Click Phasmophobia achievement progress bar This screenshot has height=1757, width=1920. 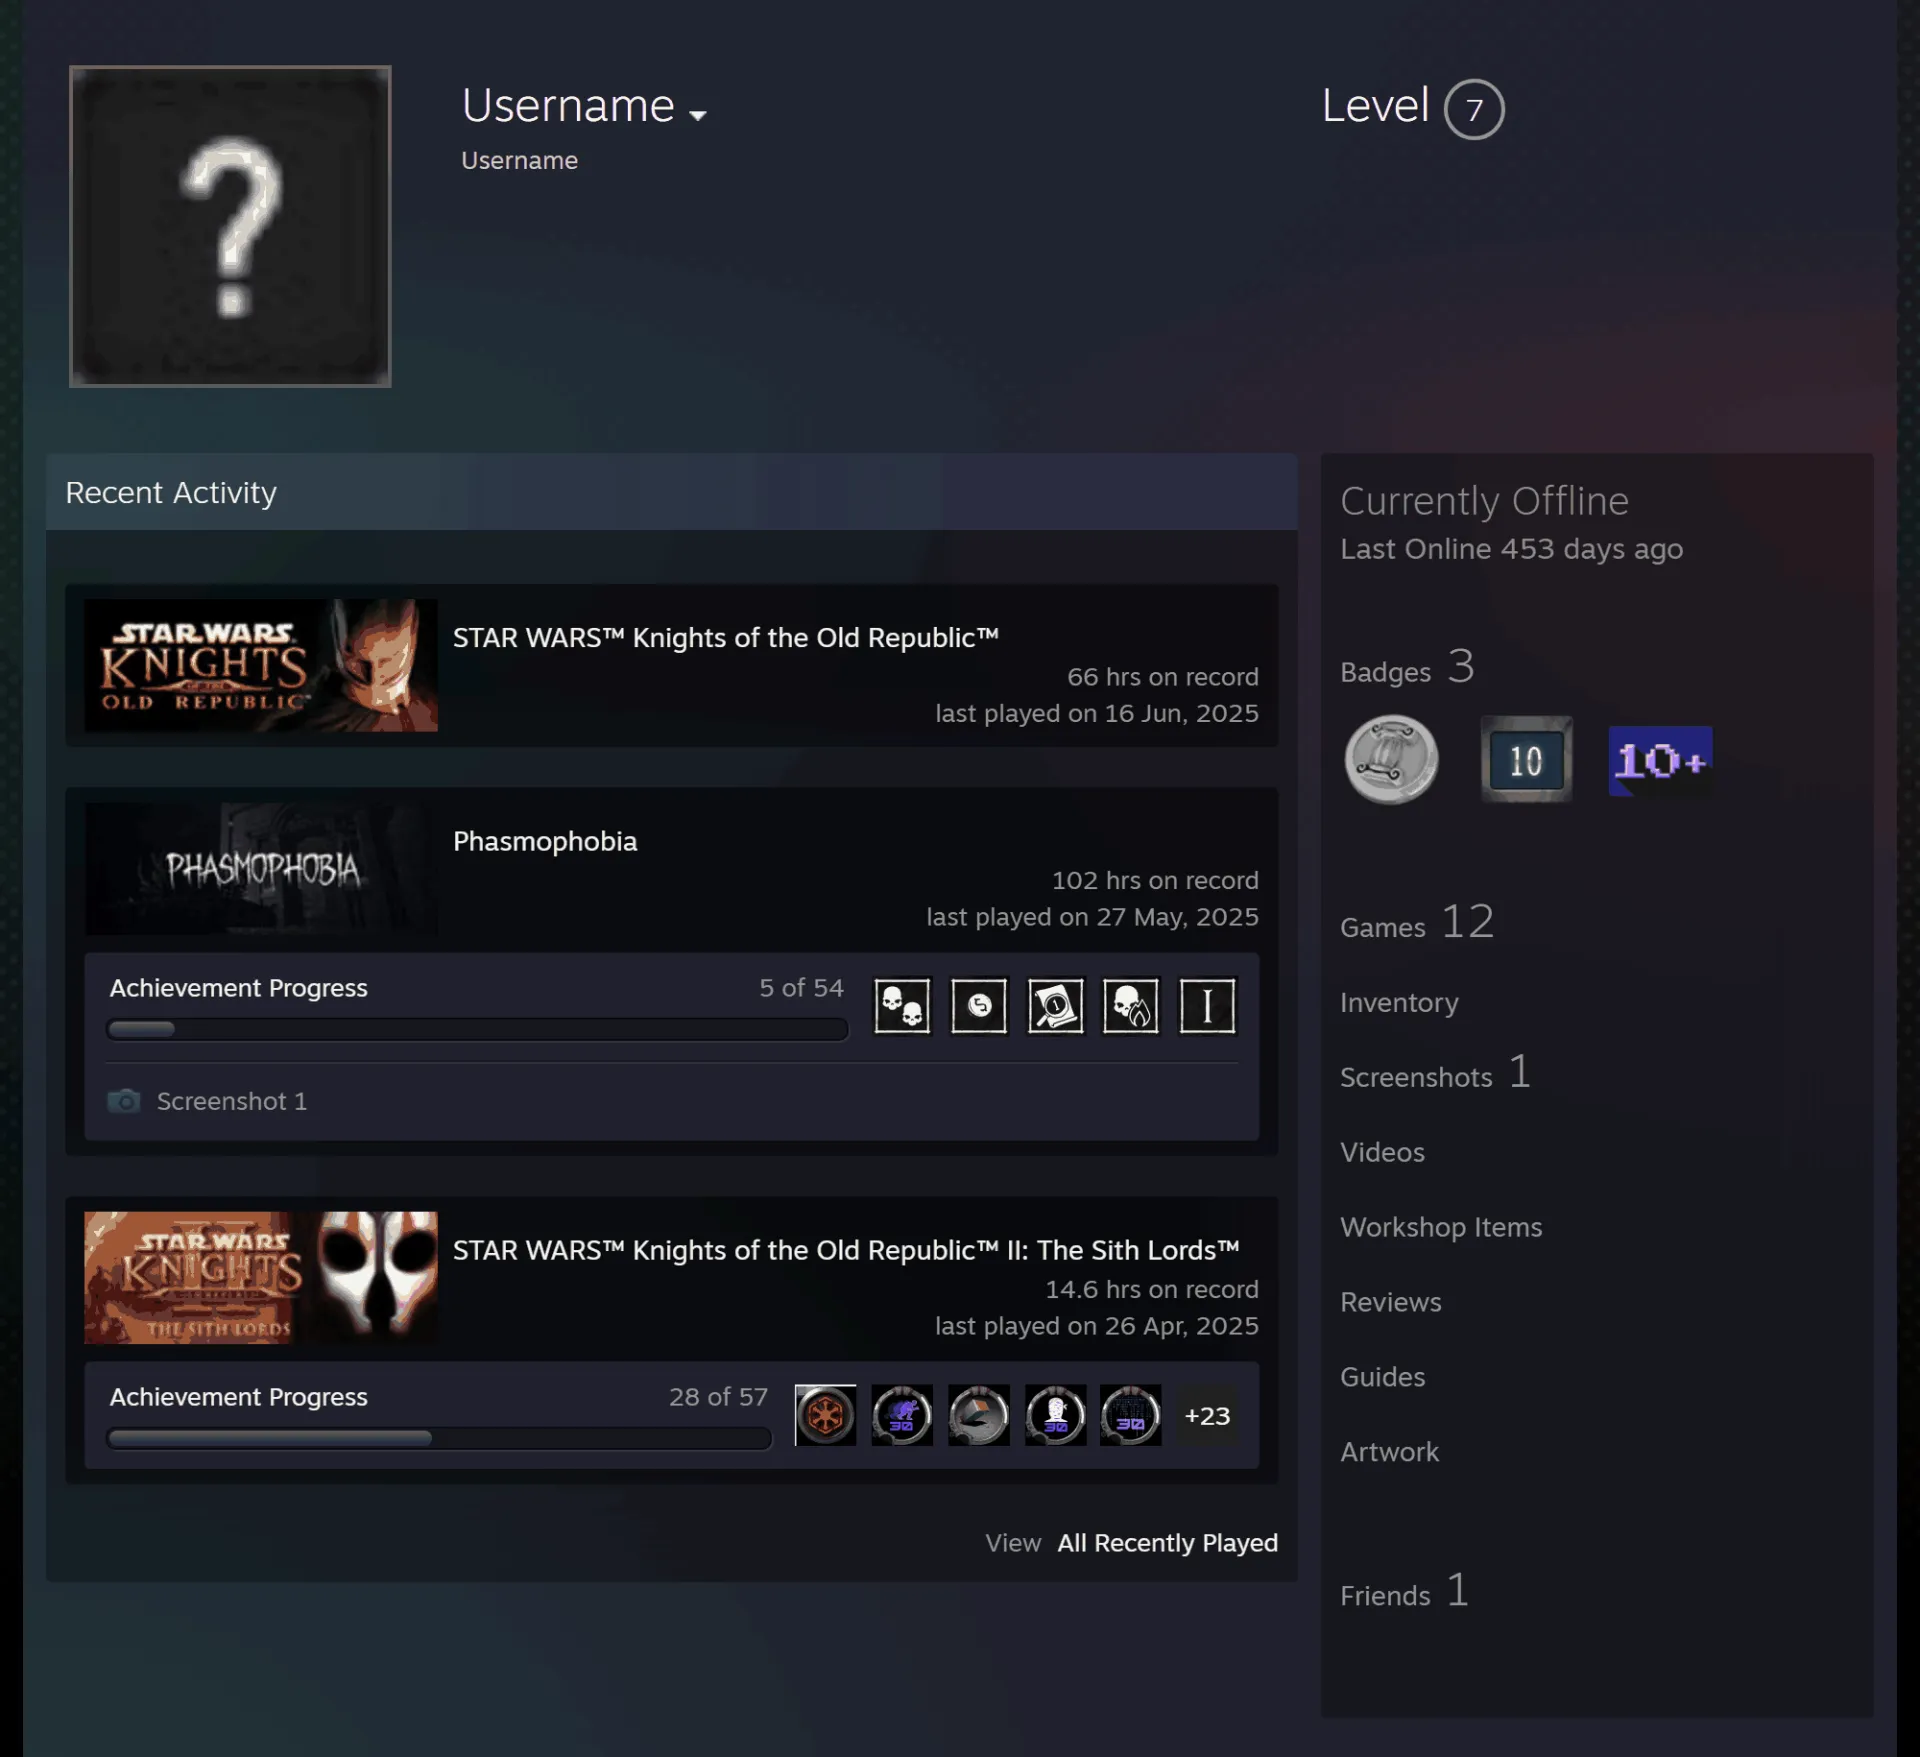click(x=478, y=1029)
